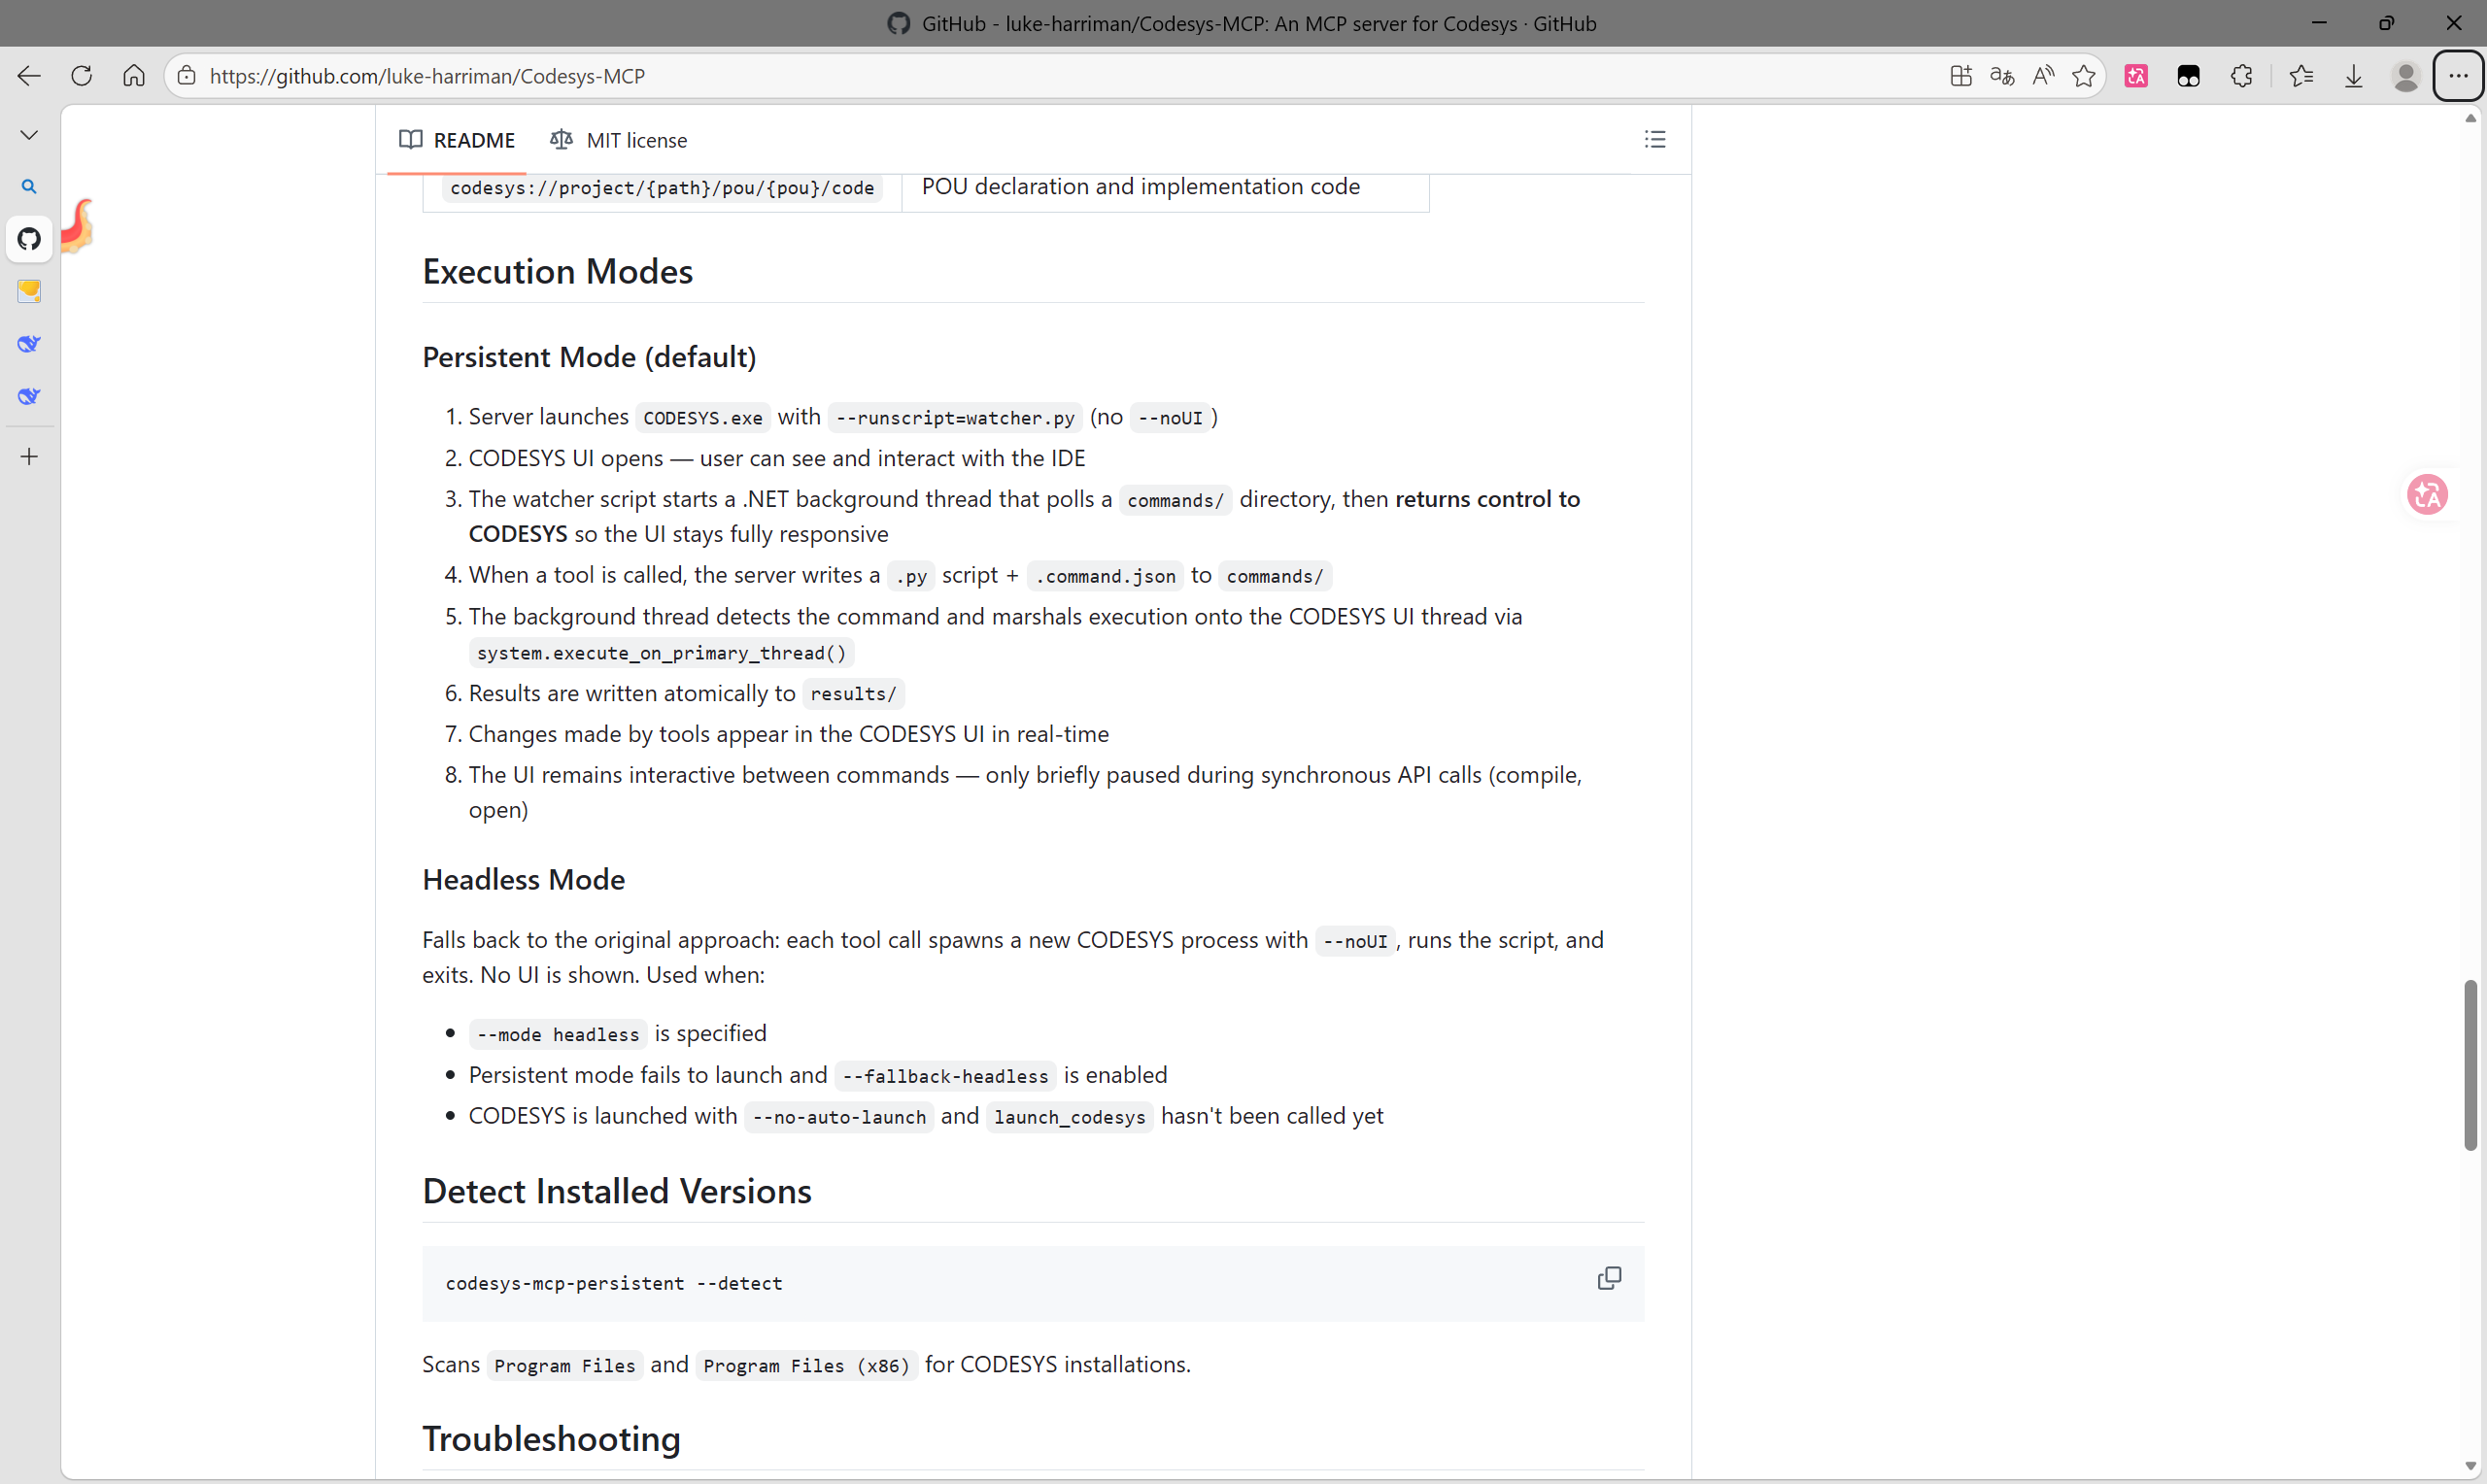
Task: Open the split screen apps icon in the address bar
Action: tap(1961, 76)
